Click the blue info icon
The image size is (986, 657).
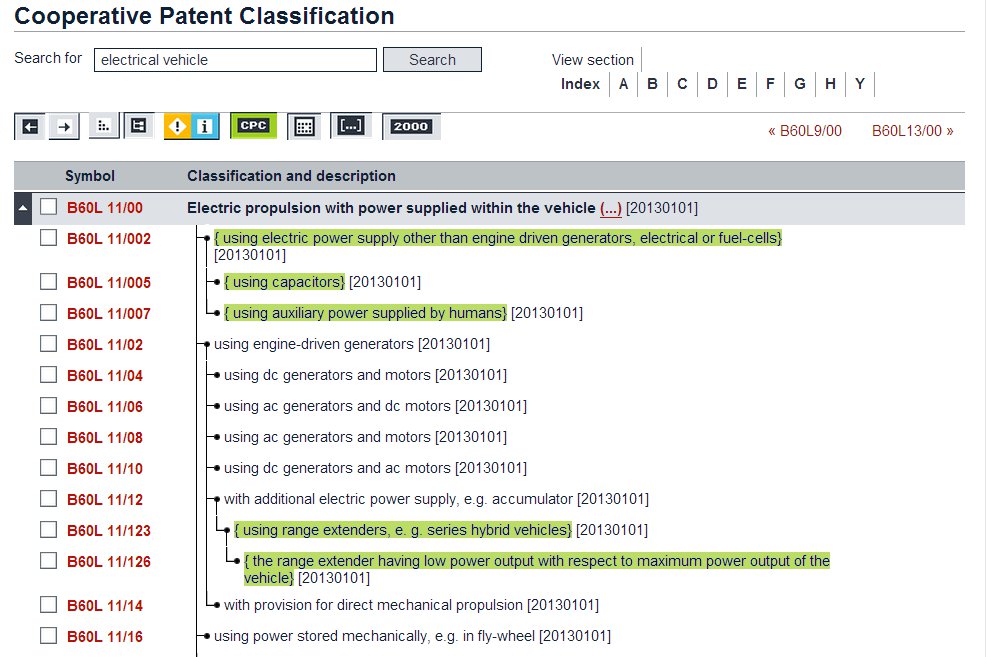point(205,126)
